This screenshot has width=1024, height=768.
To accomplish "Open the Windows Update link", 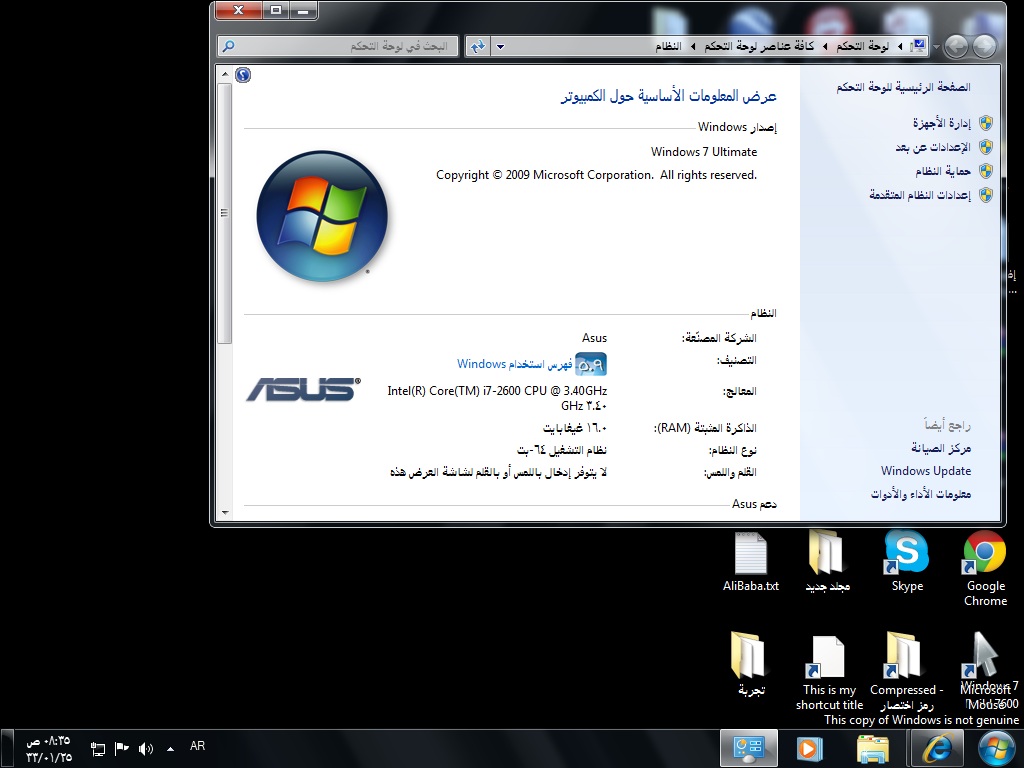I will tap(925, 471).
